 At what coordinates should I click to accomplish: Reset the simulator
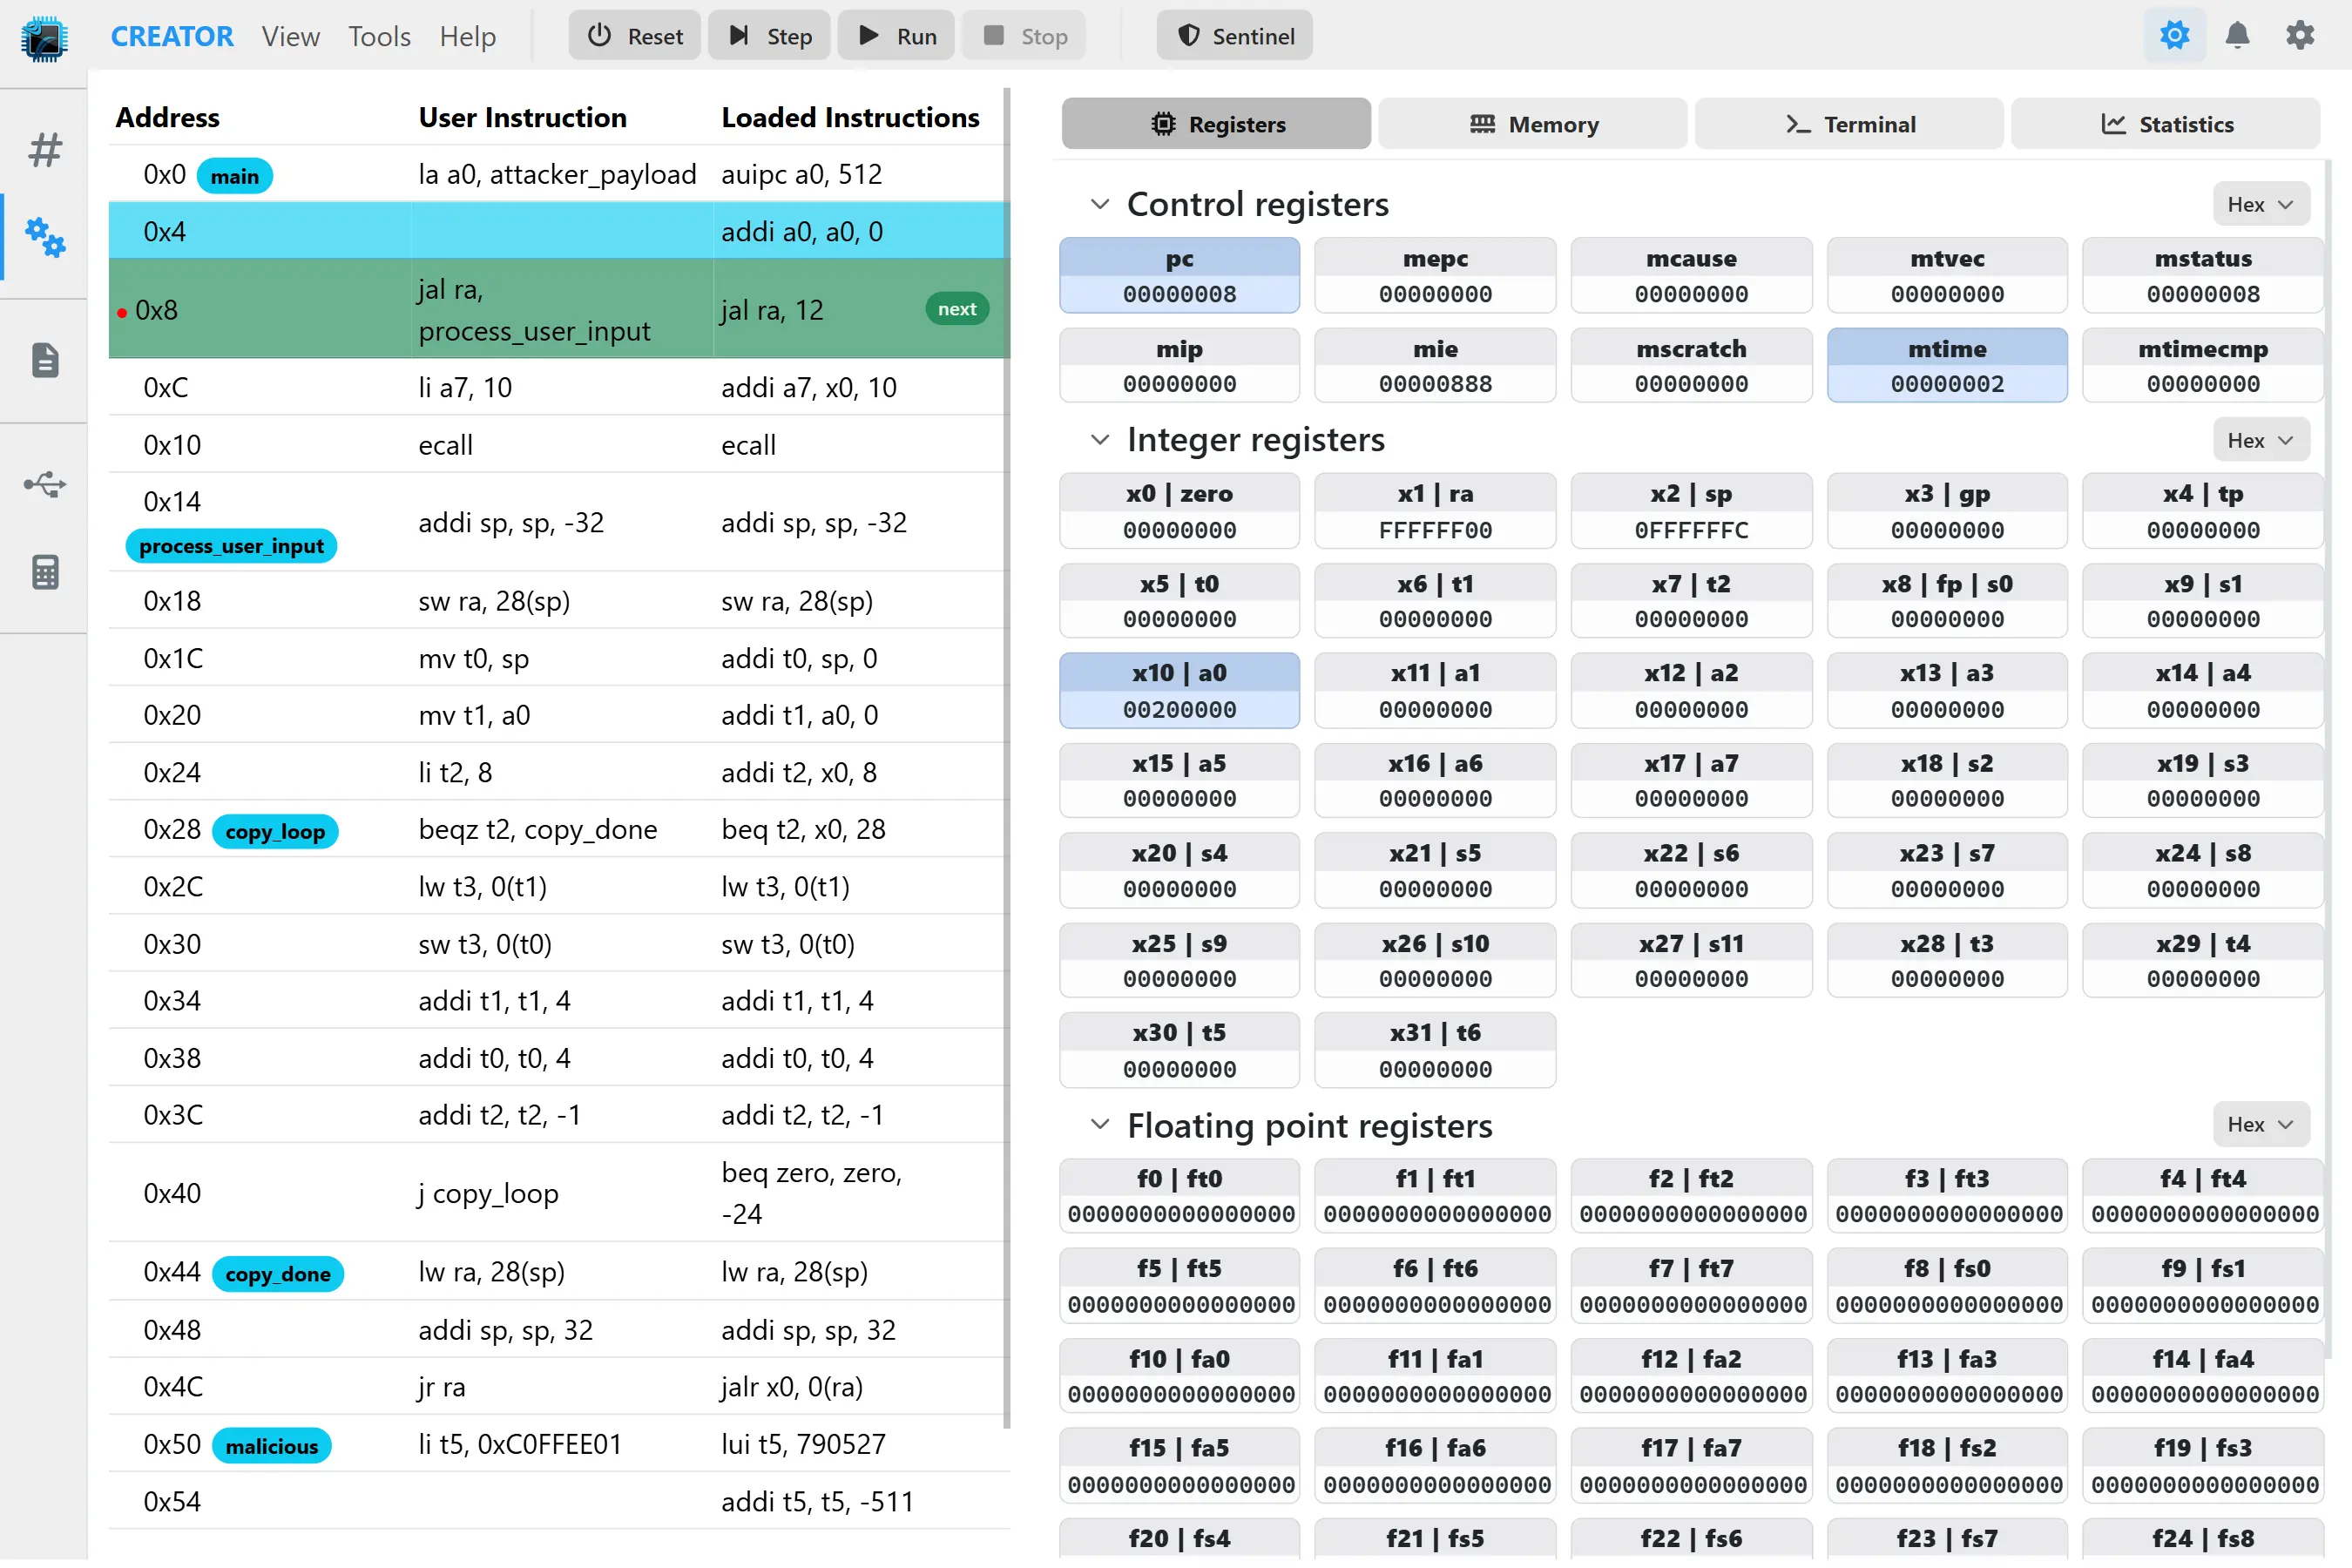[634, 36]
